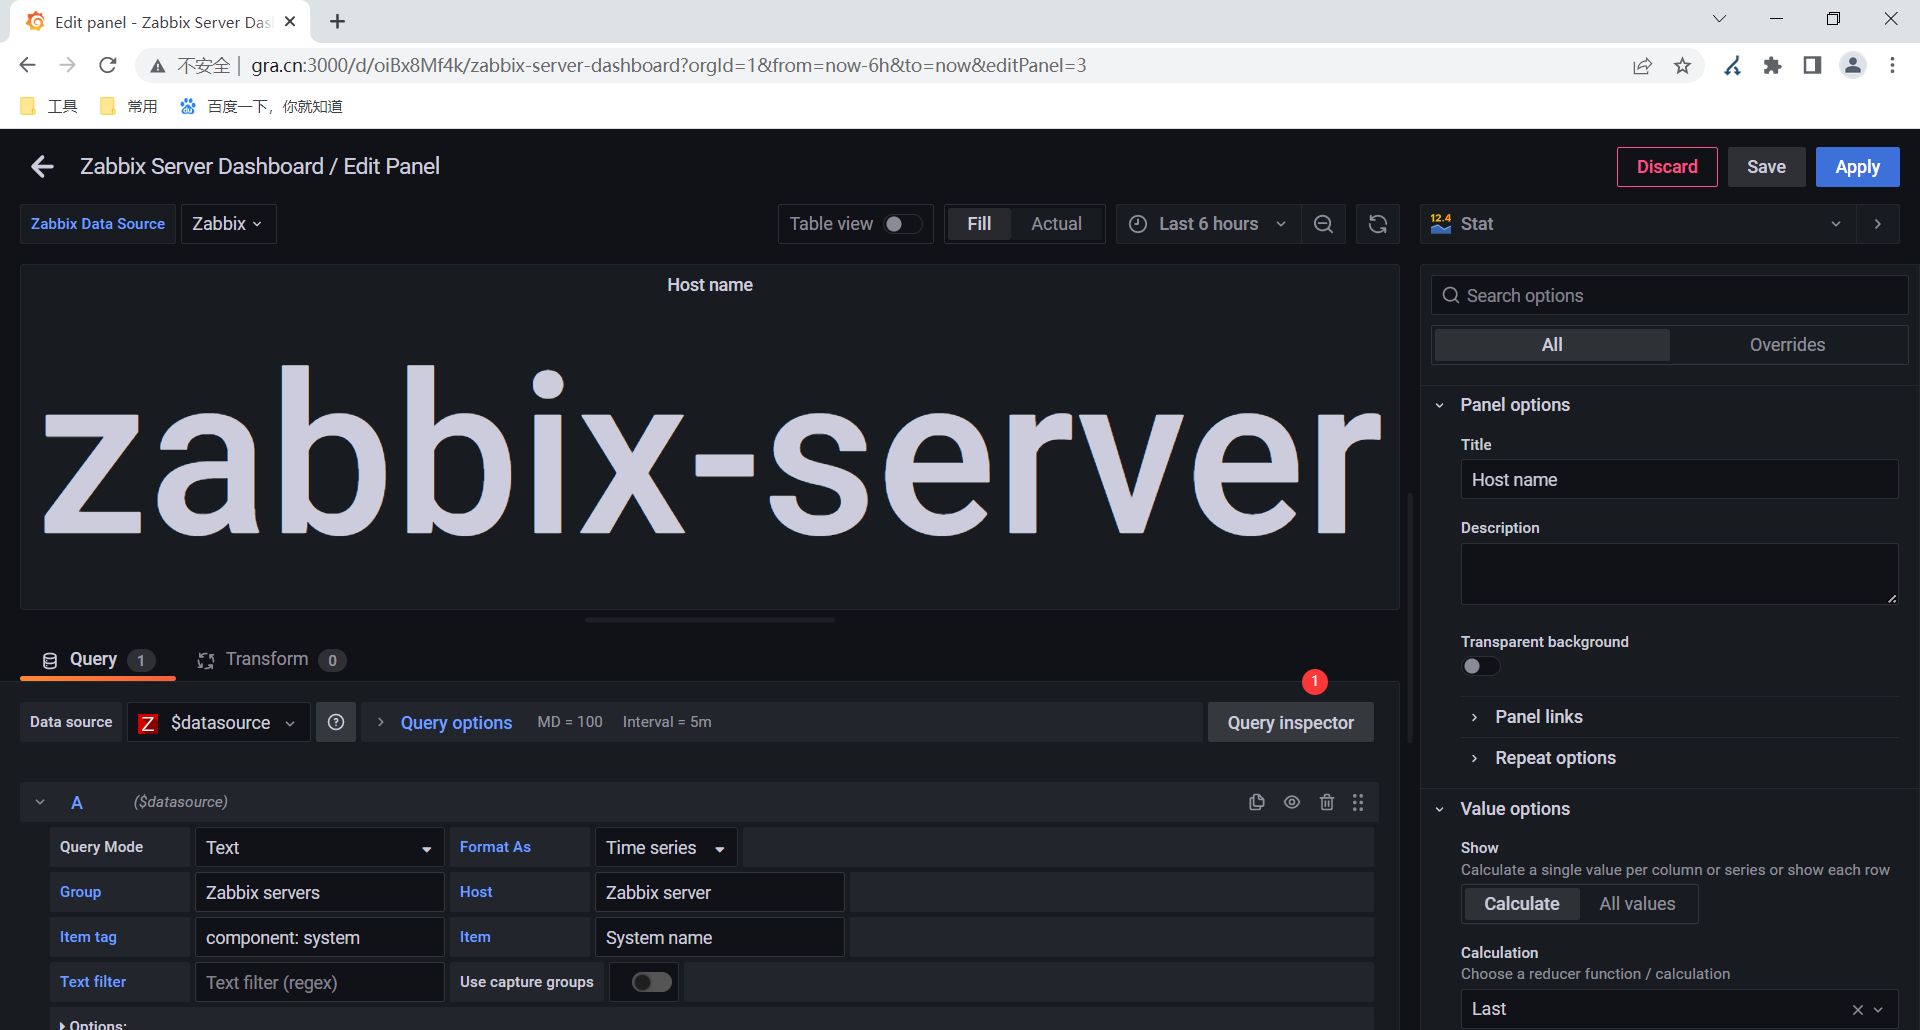Expand the Panel links section

click(1538, 717)
